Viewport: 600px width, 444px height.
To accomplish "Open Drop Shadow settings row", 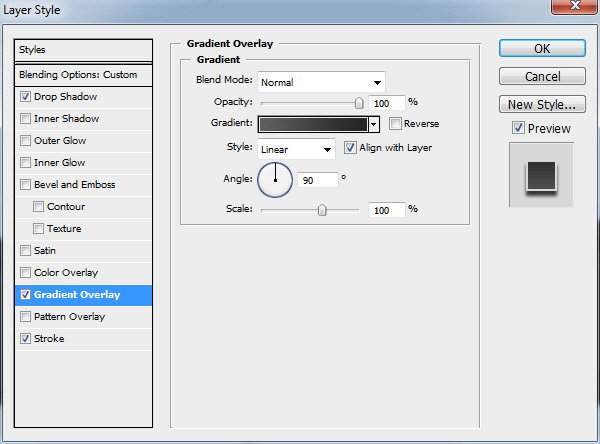I will coord(83,97).
